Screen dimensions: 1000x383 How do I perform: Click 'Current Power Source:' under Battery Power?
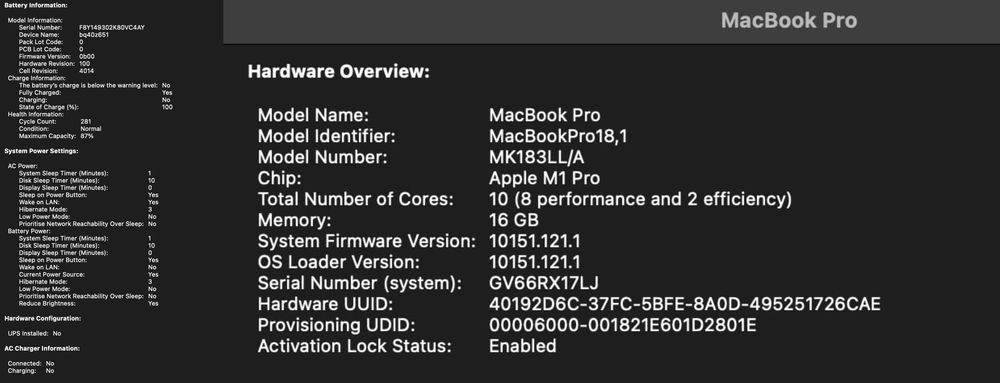(x=52, y=275)
